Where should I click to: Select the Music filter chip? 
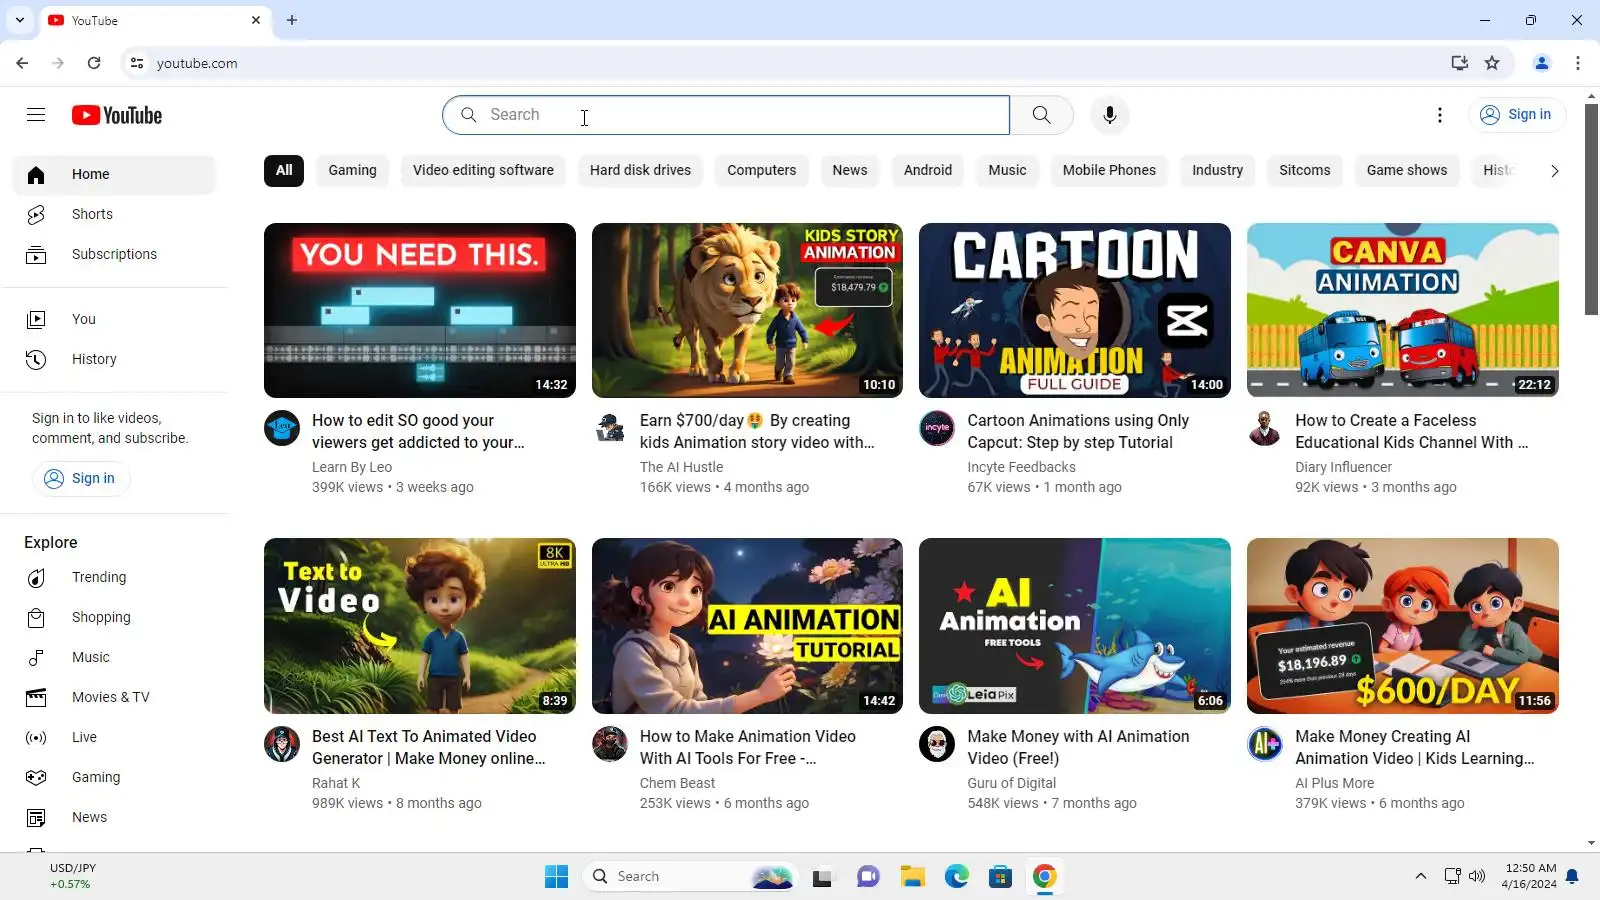[x=1007, y=170]
